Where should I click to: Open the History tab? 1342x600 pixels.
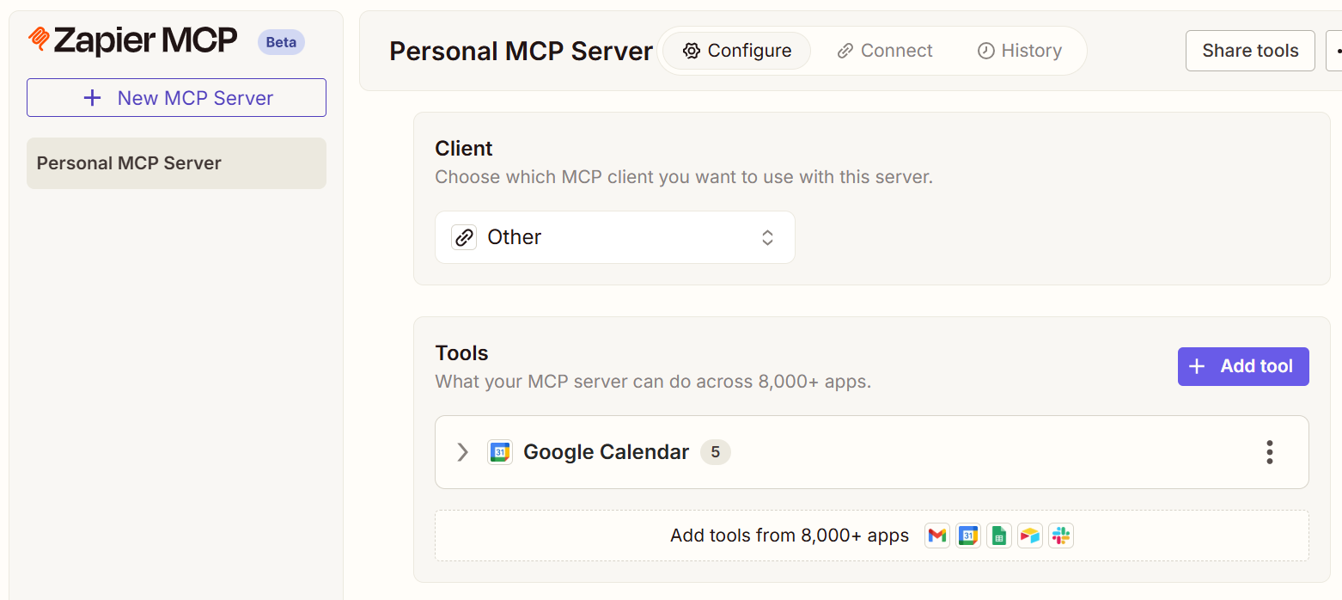tap(1019, 50)
